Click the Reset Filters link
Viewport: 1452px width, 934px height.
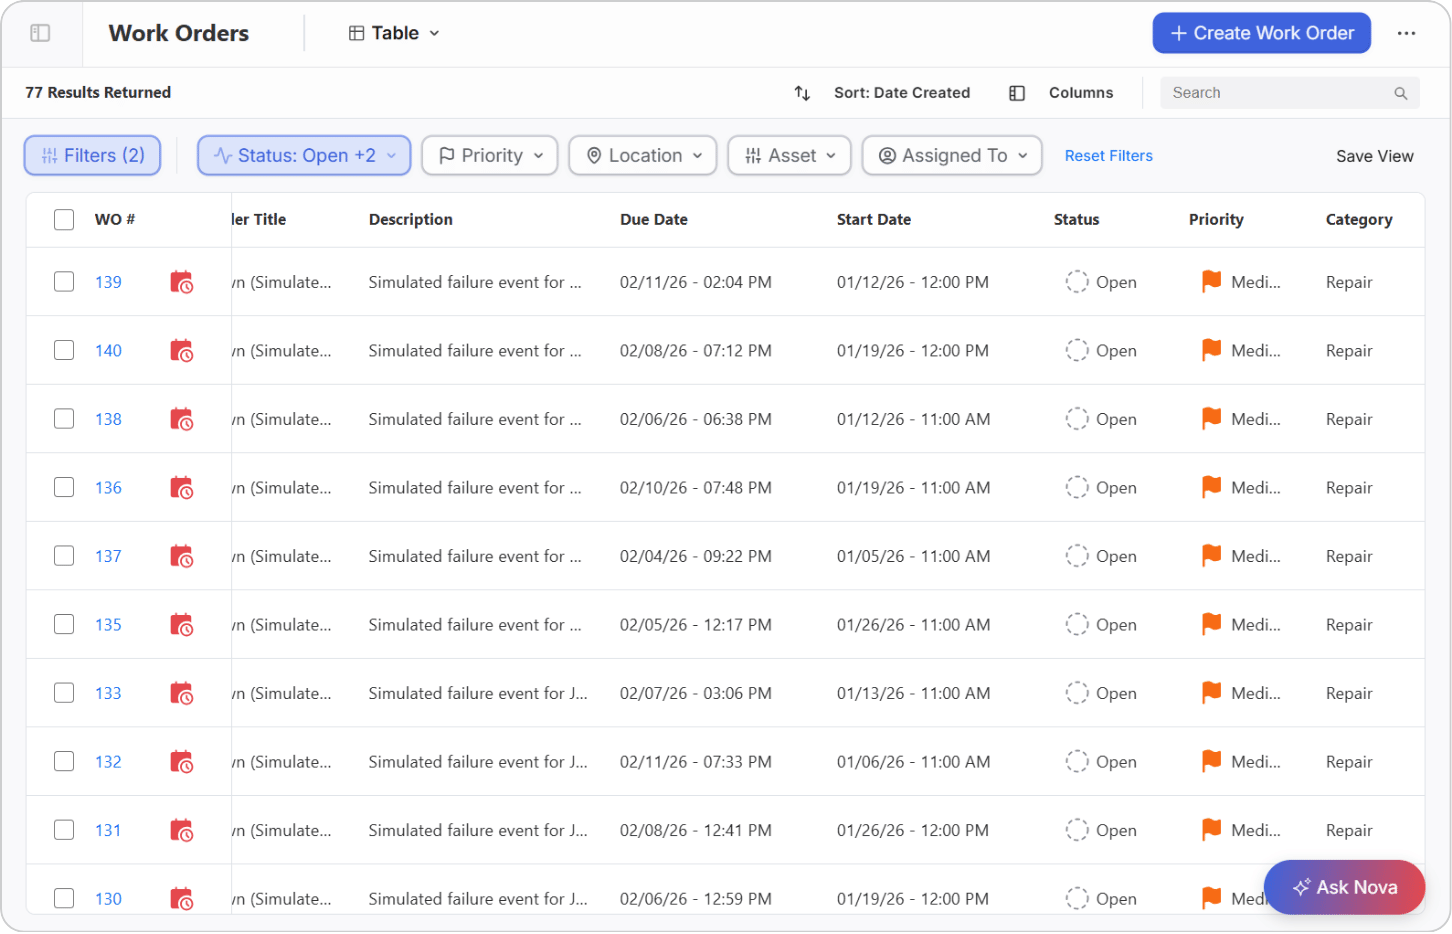click(1109, 156)
